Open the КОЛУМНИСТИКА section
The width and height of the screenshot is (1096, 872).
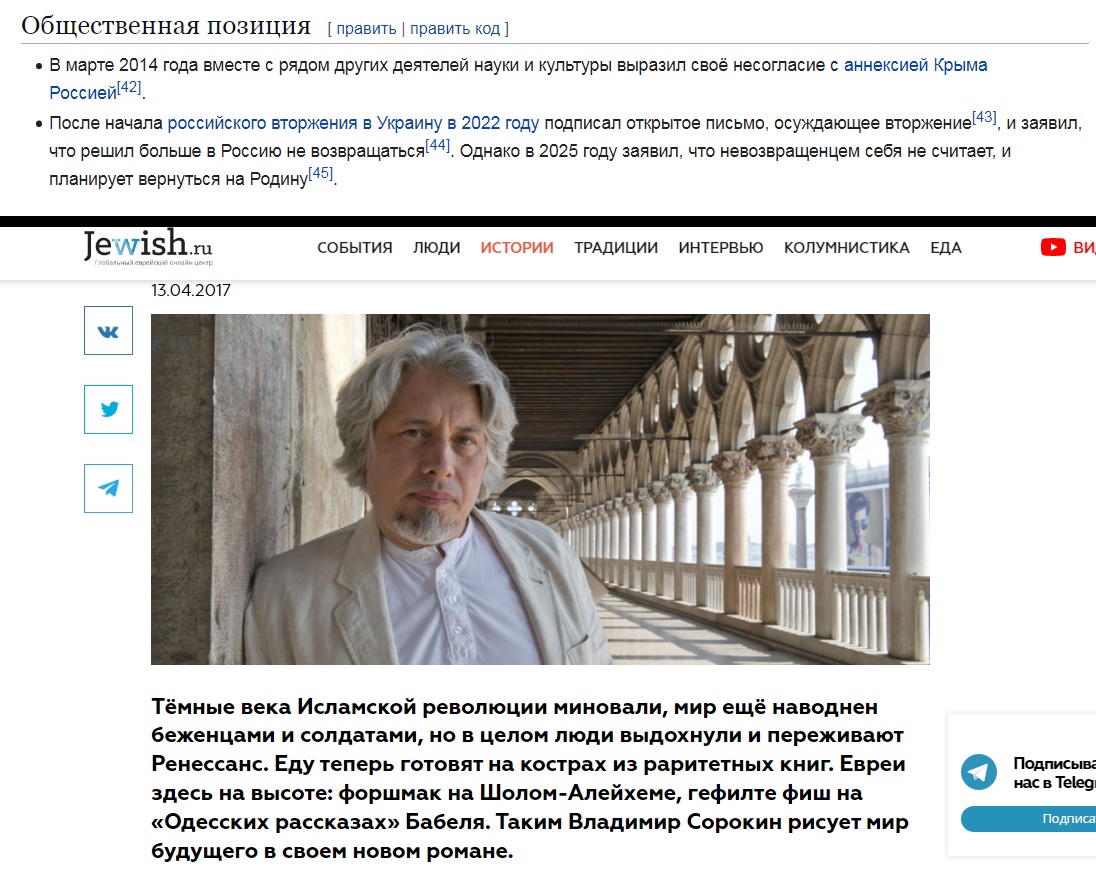point(846,247)
